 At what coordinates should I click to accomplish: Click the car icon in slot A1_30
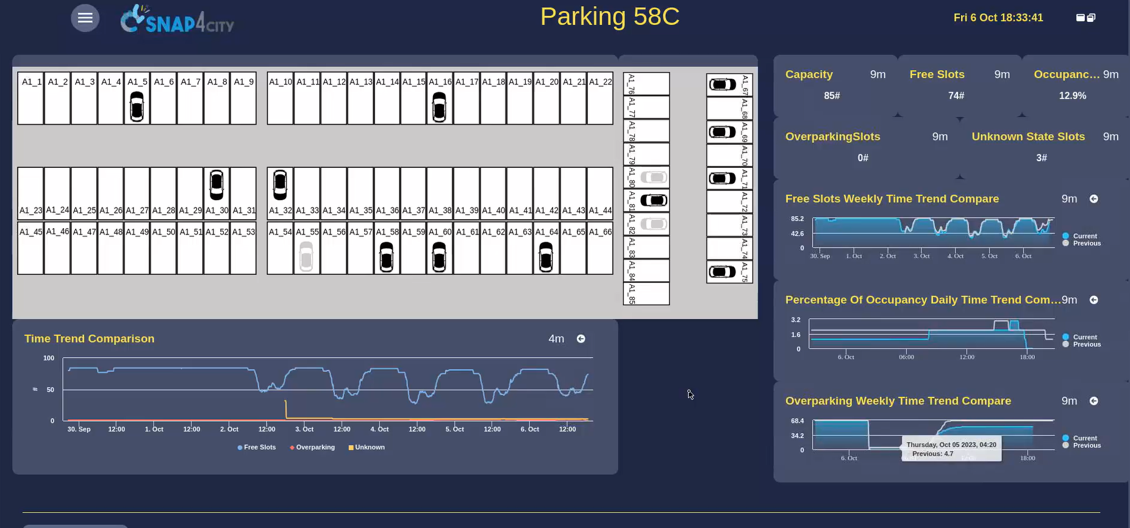216,184
